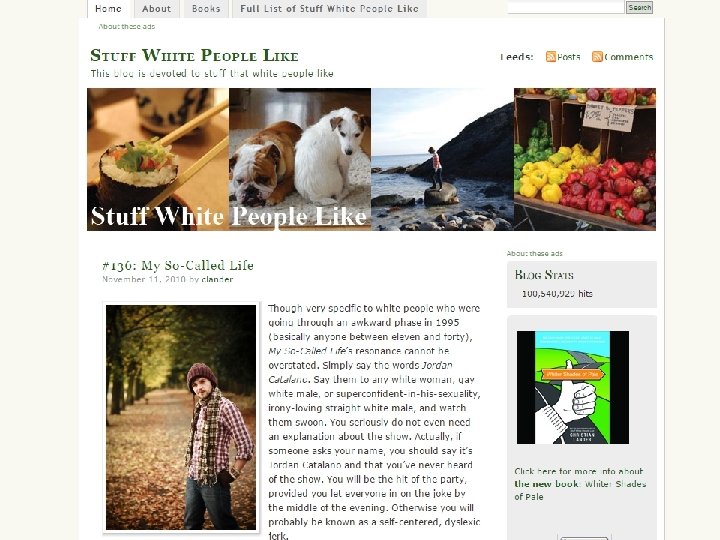
Task: Open post #136: My So-Called Life
Action: (178, 265)
